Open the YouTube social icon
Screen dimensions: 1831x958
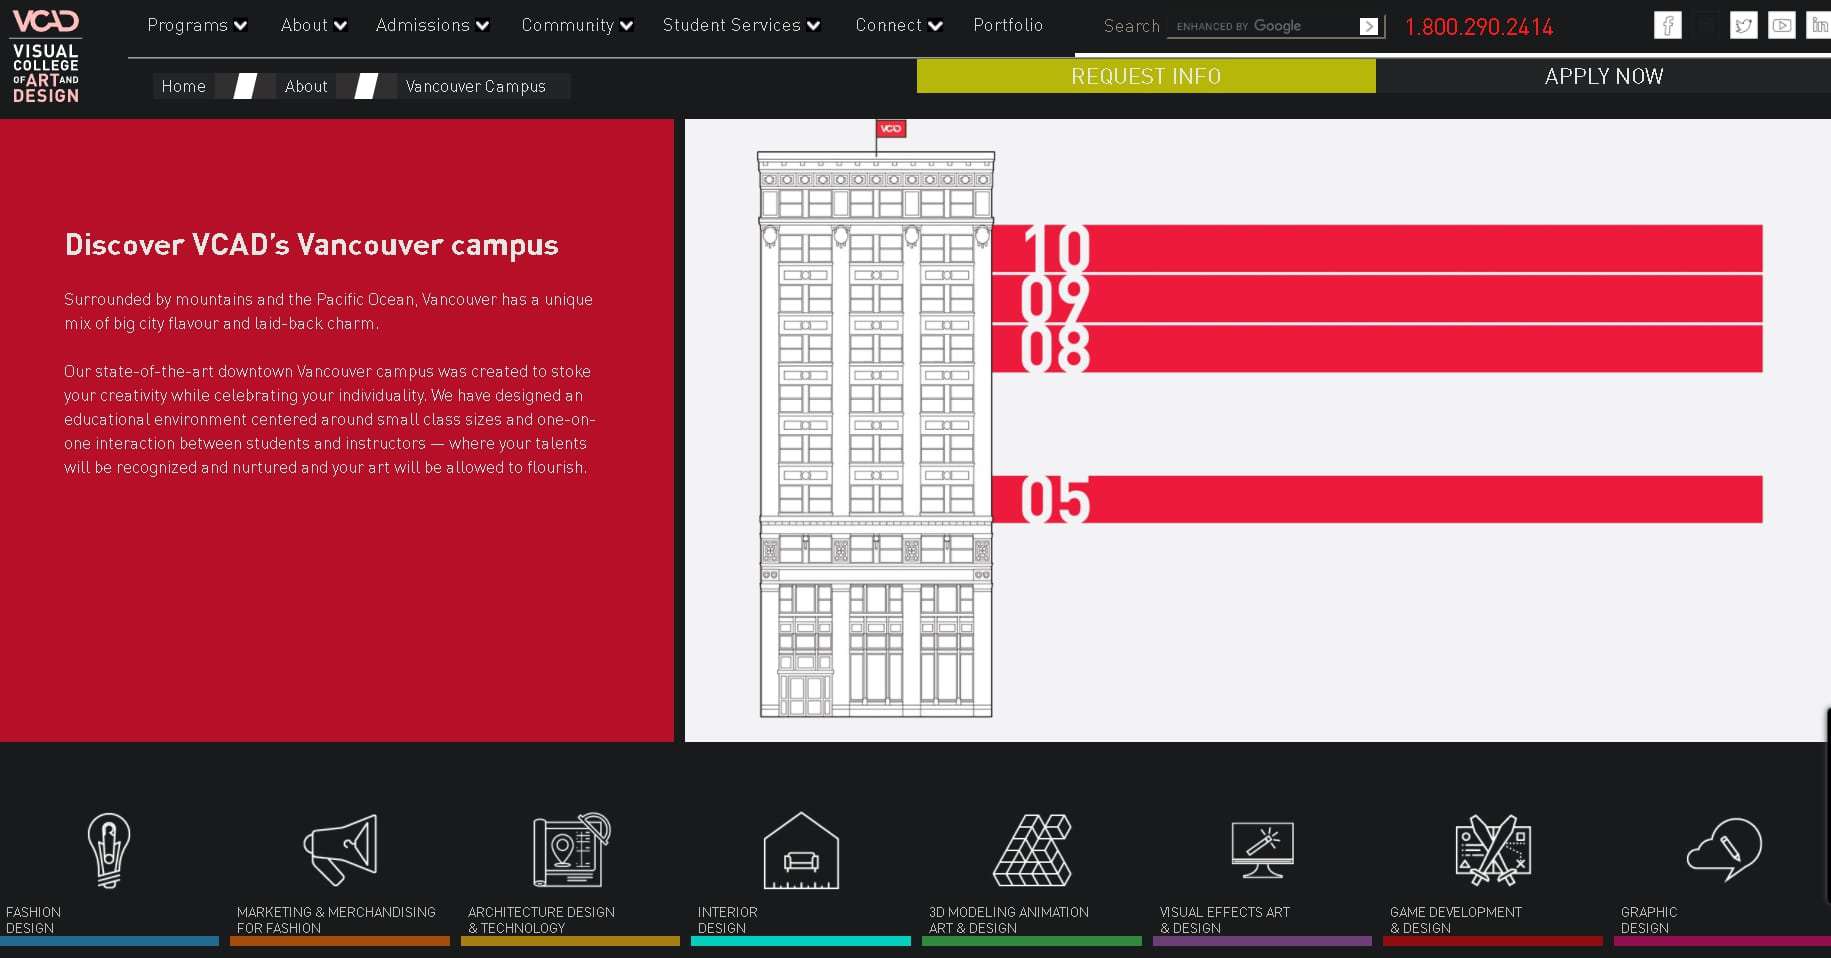click(1781, 25)
